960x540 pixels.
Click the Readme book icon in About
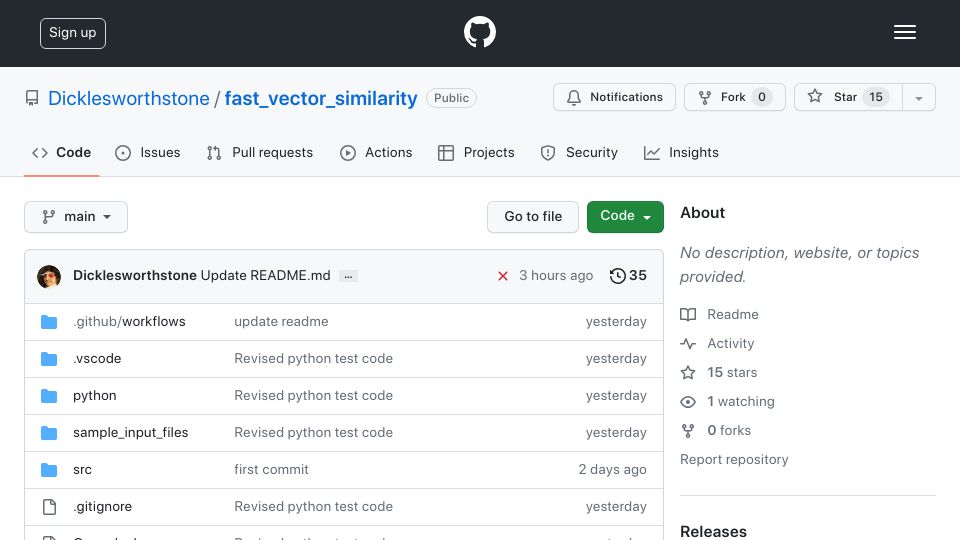(x=688, y=315)
